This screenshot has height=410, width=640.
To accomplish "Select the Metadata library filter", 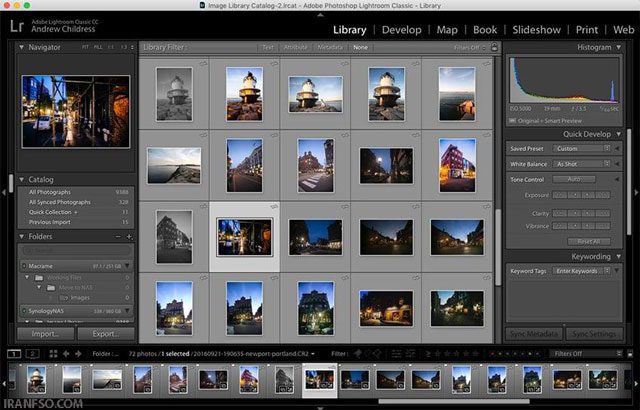I will tap(330, 47).
